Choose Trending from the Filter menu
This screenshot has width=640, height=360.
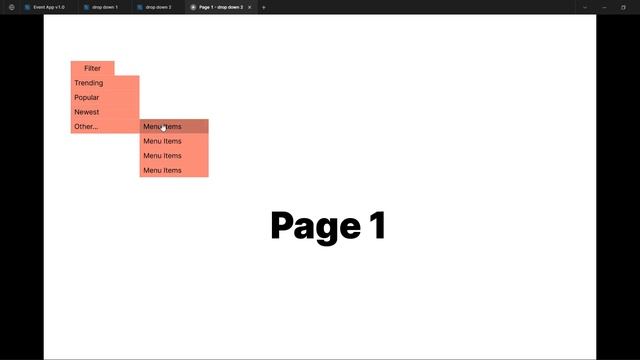click(105, 83)
